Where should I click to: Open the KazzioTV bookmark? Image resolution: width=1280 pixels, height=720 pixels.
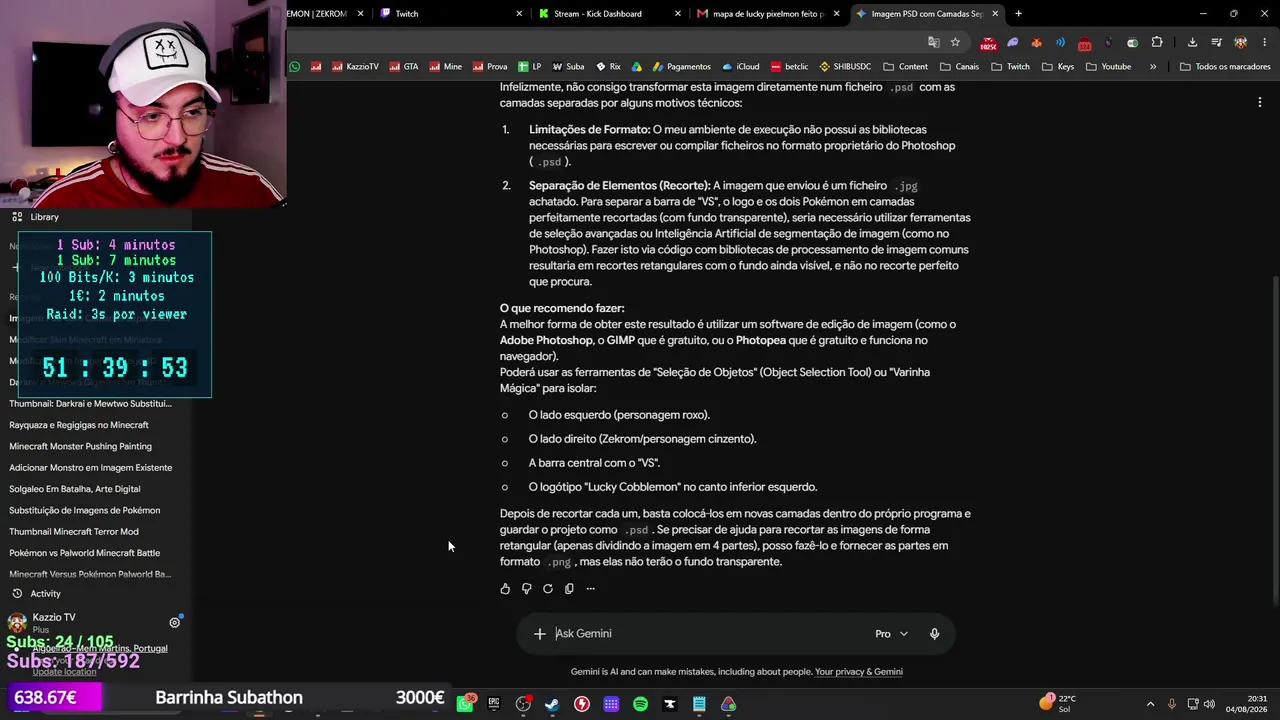(x=355, y=67)
